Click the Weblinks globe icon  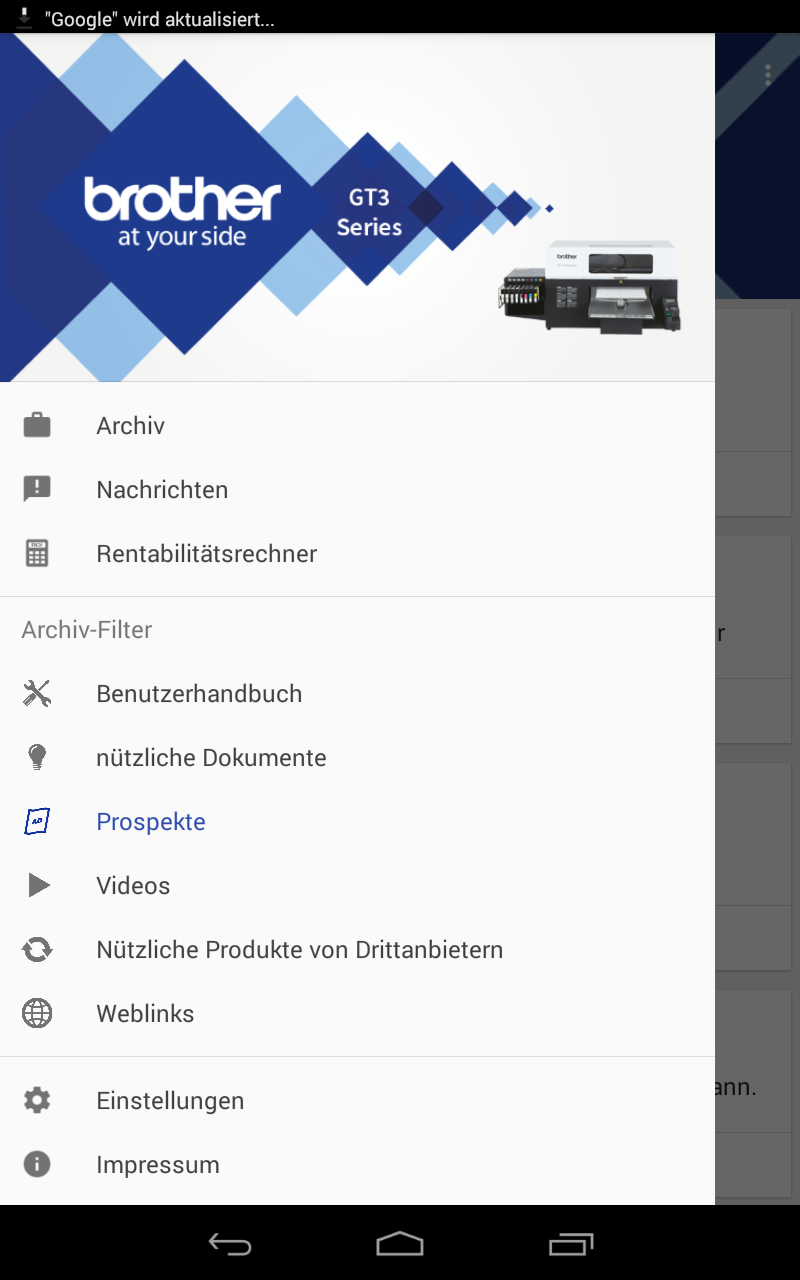click(x=37, y=1013)
